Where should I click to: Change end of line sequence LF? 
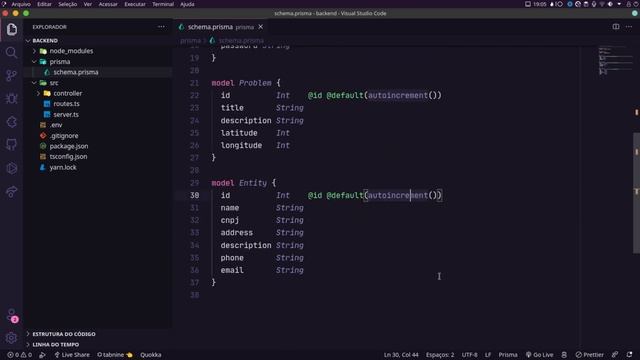coord(488,355)
